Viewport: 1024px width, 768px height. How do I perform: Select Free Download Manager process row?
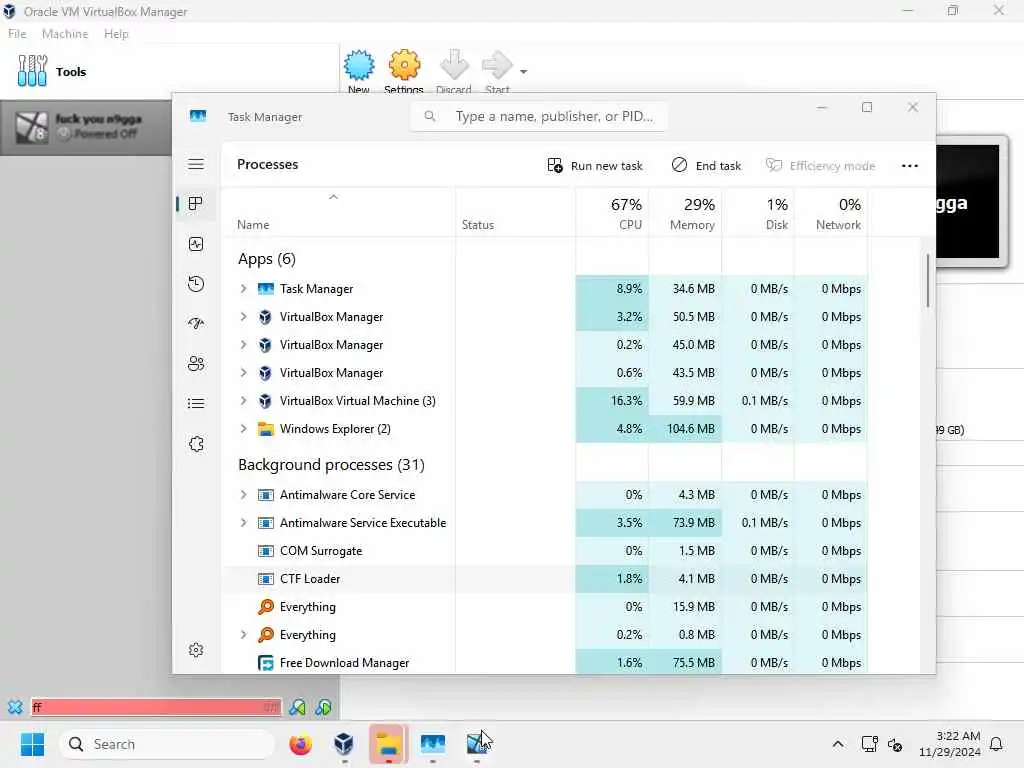click(545, 663)
